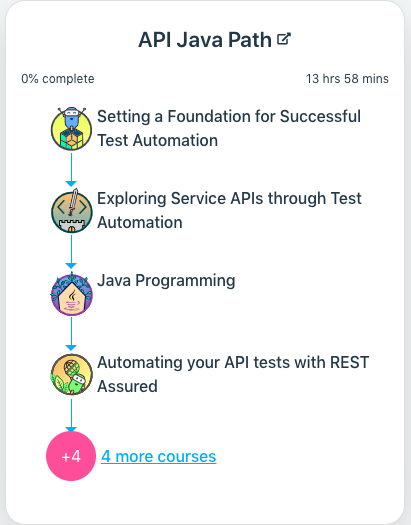Open Automating your API tests with REST Assured
The width and height of the screenshot is (411, 525).
coord(233,374)
